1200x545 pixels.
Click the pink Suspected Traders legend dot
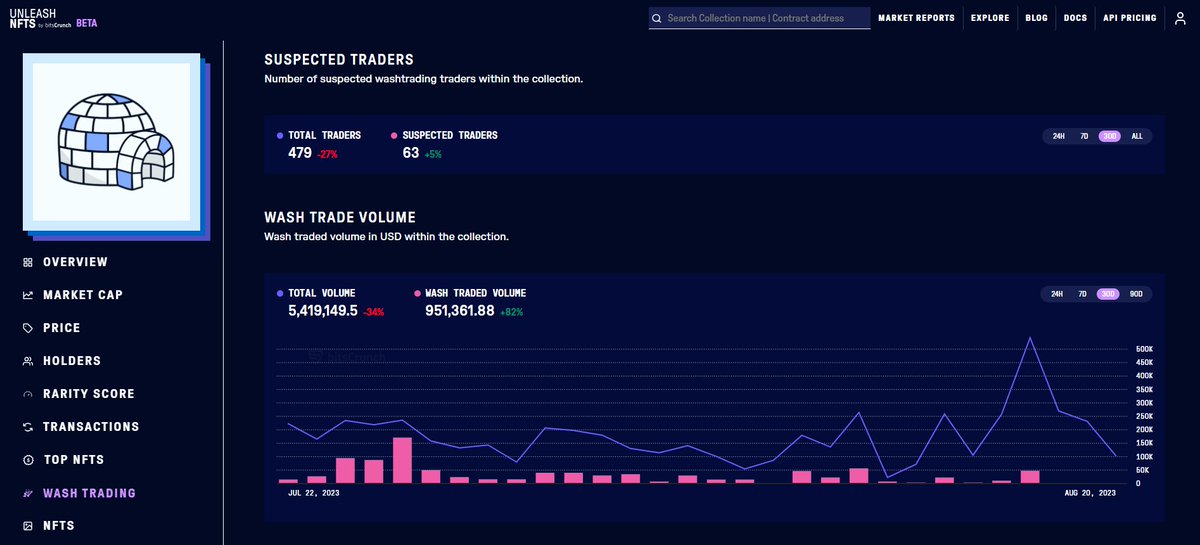click(394, 135)
